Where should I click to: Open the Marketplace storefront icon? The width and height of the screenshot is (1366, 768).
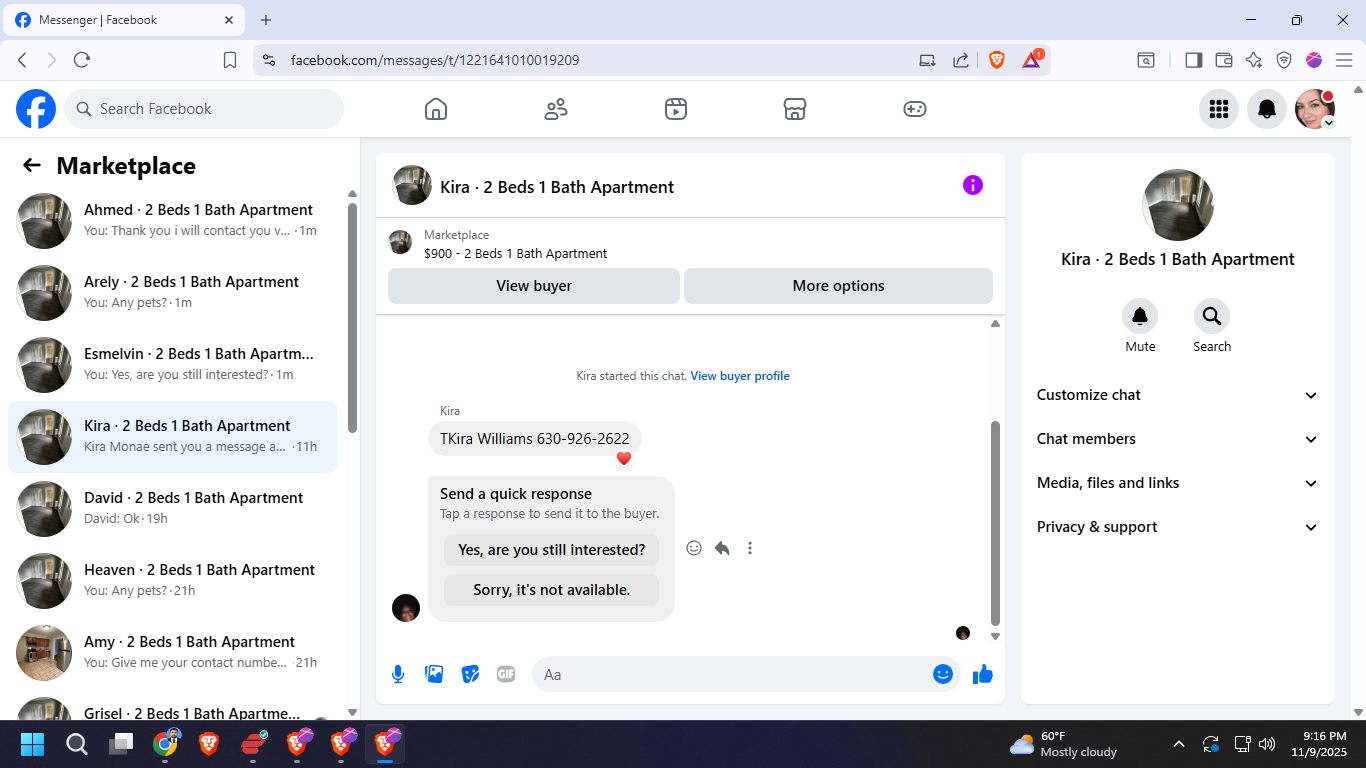coord(795,109)
